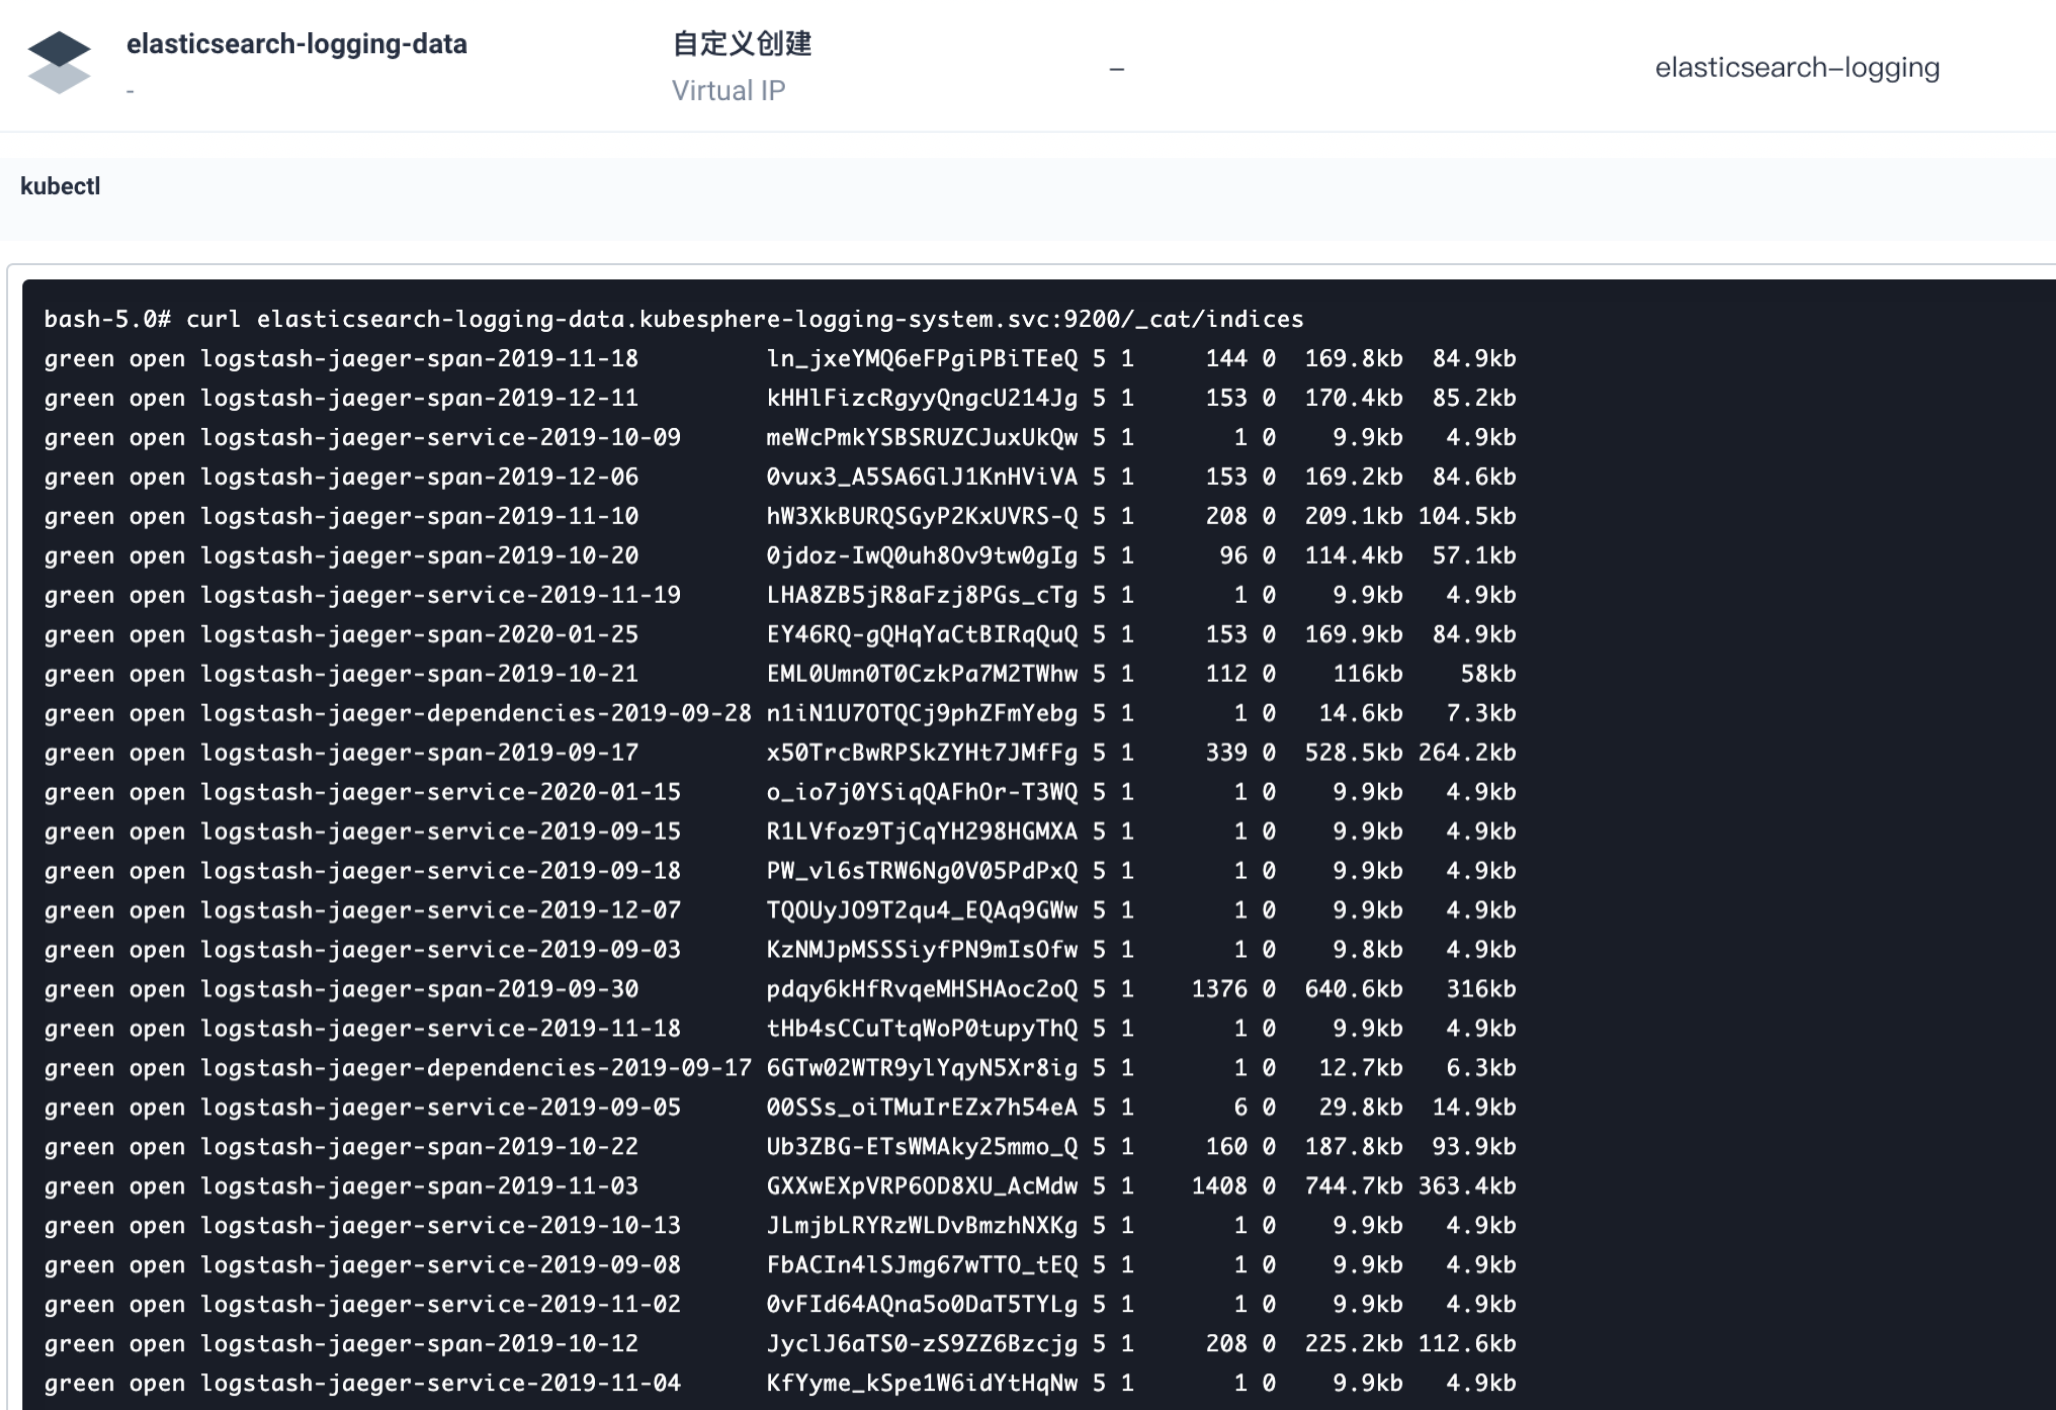Switch to the kubectl tab
This screenshot has height=1410, width=2056.
pos(60,185)
